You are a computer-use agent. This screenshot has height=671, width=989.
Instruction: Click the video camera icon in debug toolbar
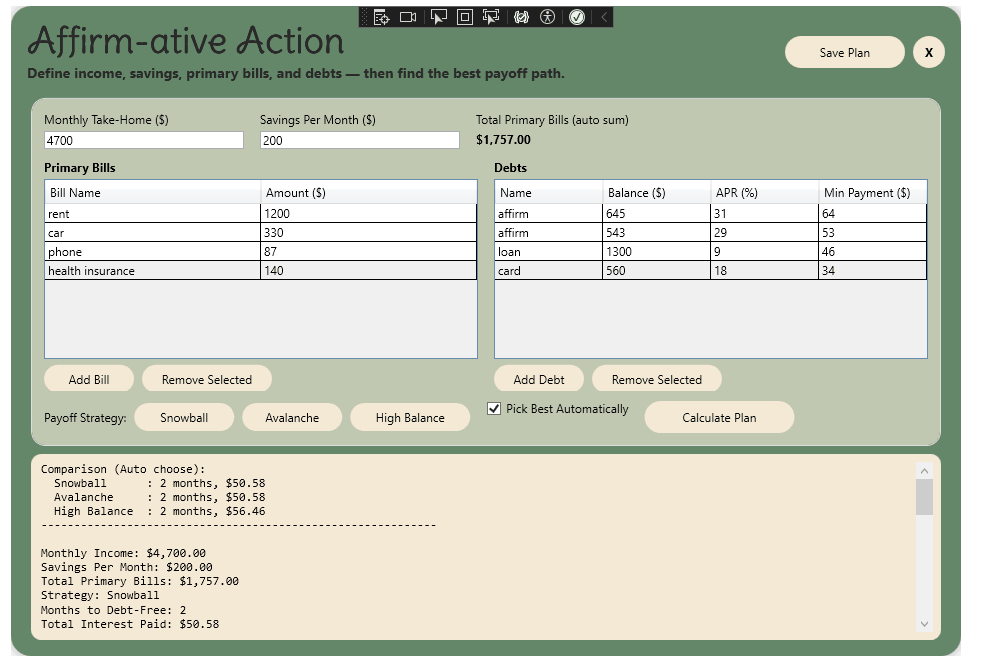point(408,17)
